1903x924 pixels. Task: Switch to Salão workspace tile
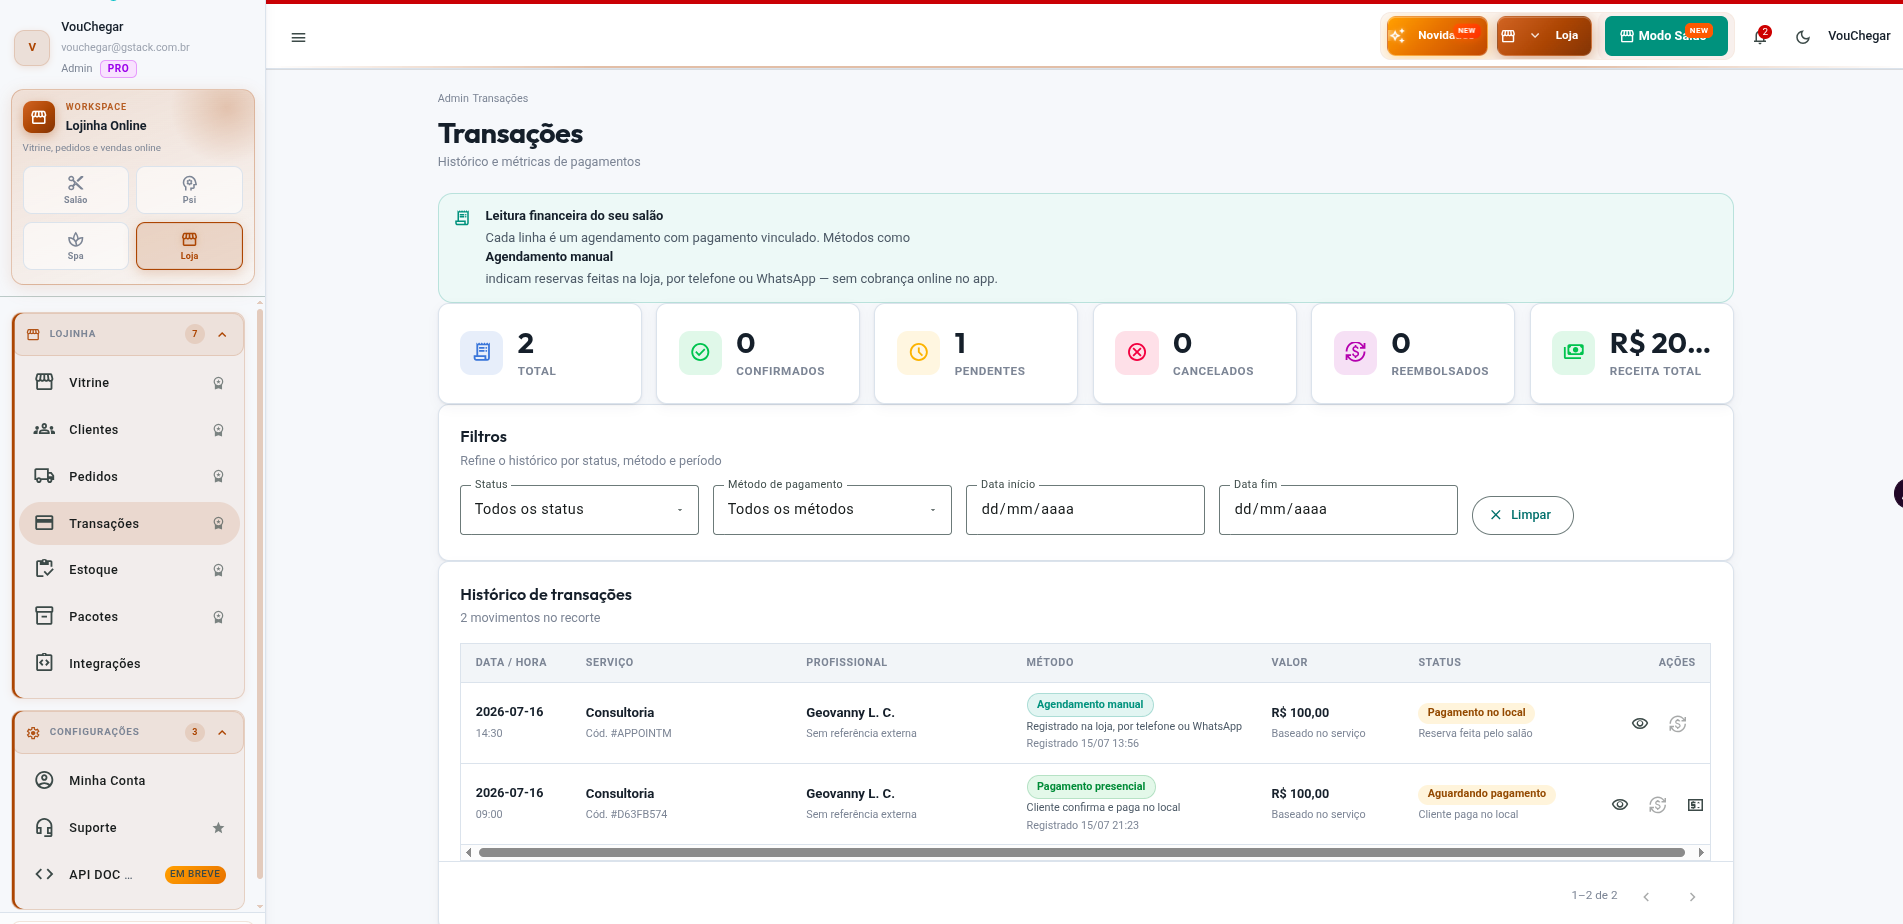click(x=76, y=190)
